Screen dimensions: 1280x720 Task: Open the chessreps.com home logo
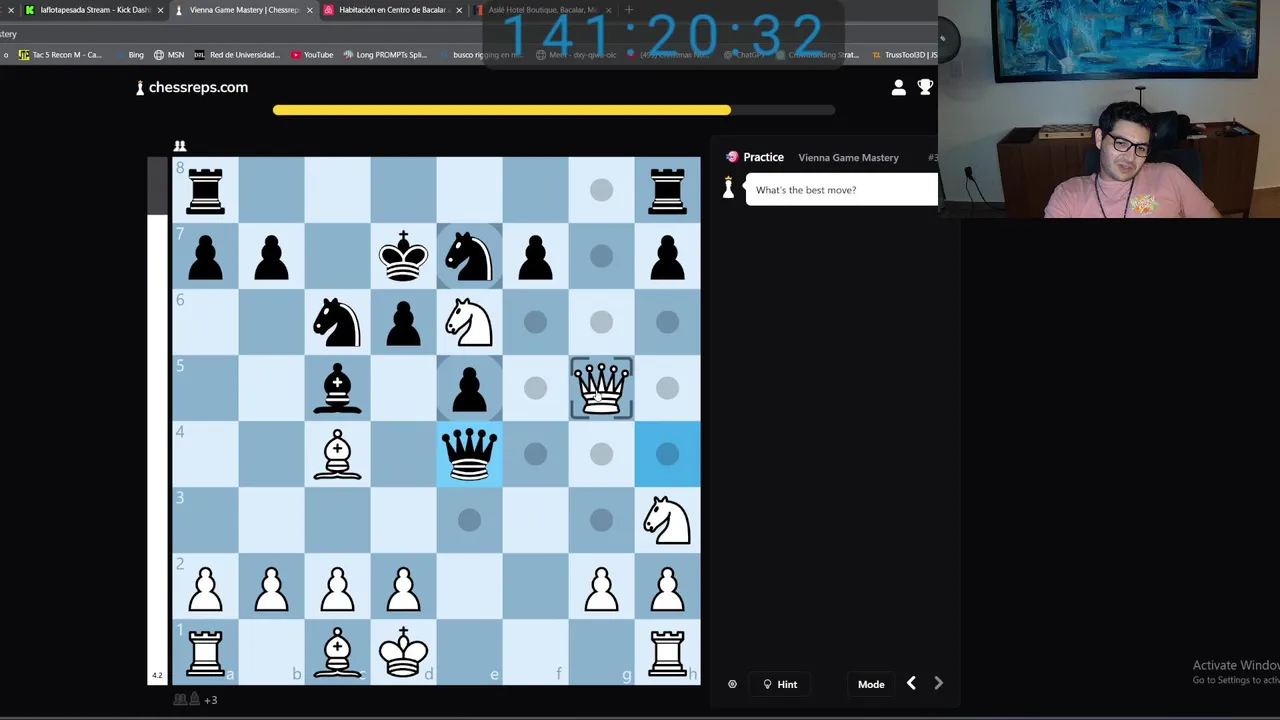[192, 88]
